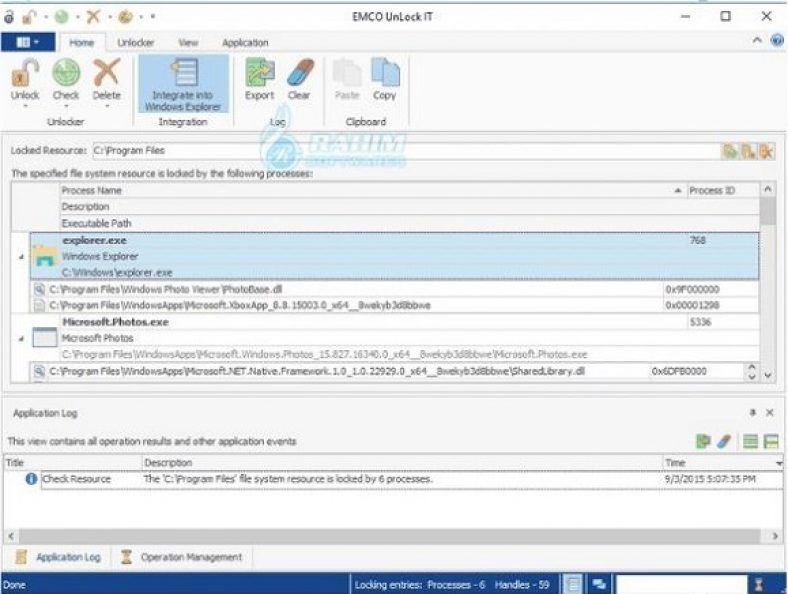788x594 pixels.
Task: Open the Unlock button dropdown arrow
Action: pyautogui.click(x=25, y=107)
